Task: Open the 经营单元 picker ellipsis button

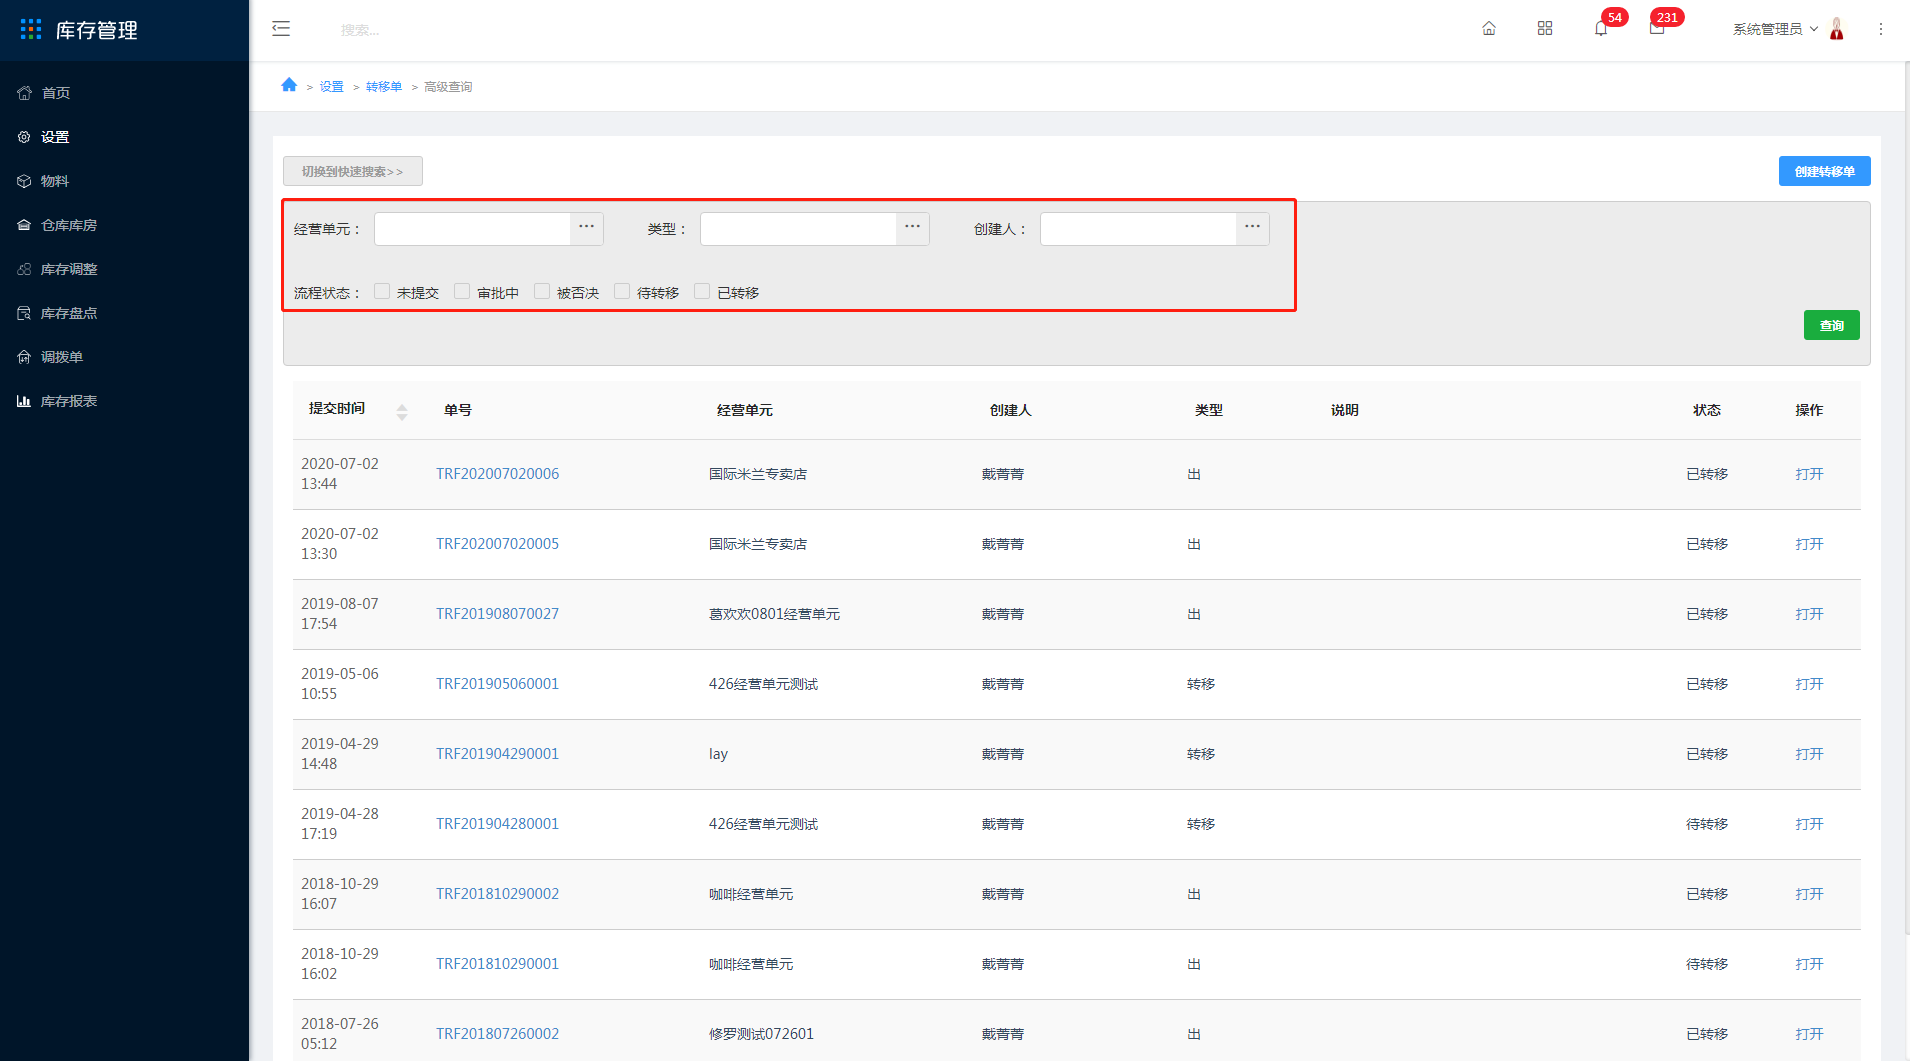Action: pyautogui.click(x=587, y=228)
